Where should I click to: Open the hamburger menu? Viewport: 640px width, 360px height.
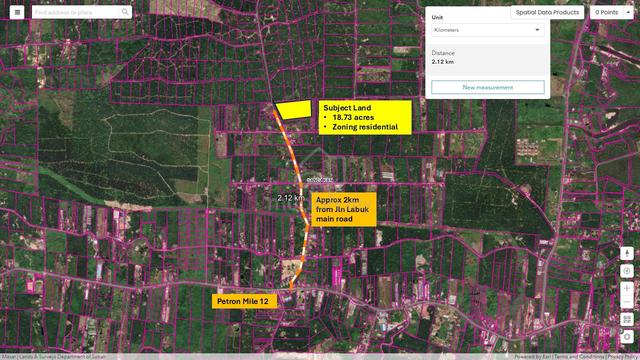pos(17,12)
